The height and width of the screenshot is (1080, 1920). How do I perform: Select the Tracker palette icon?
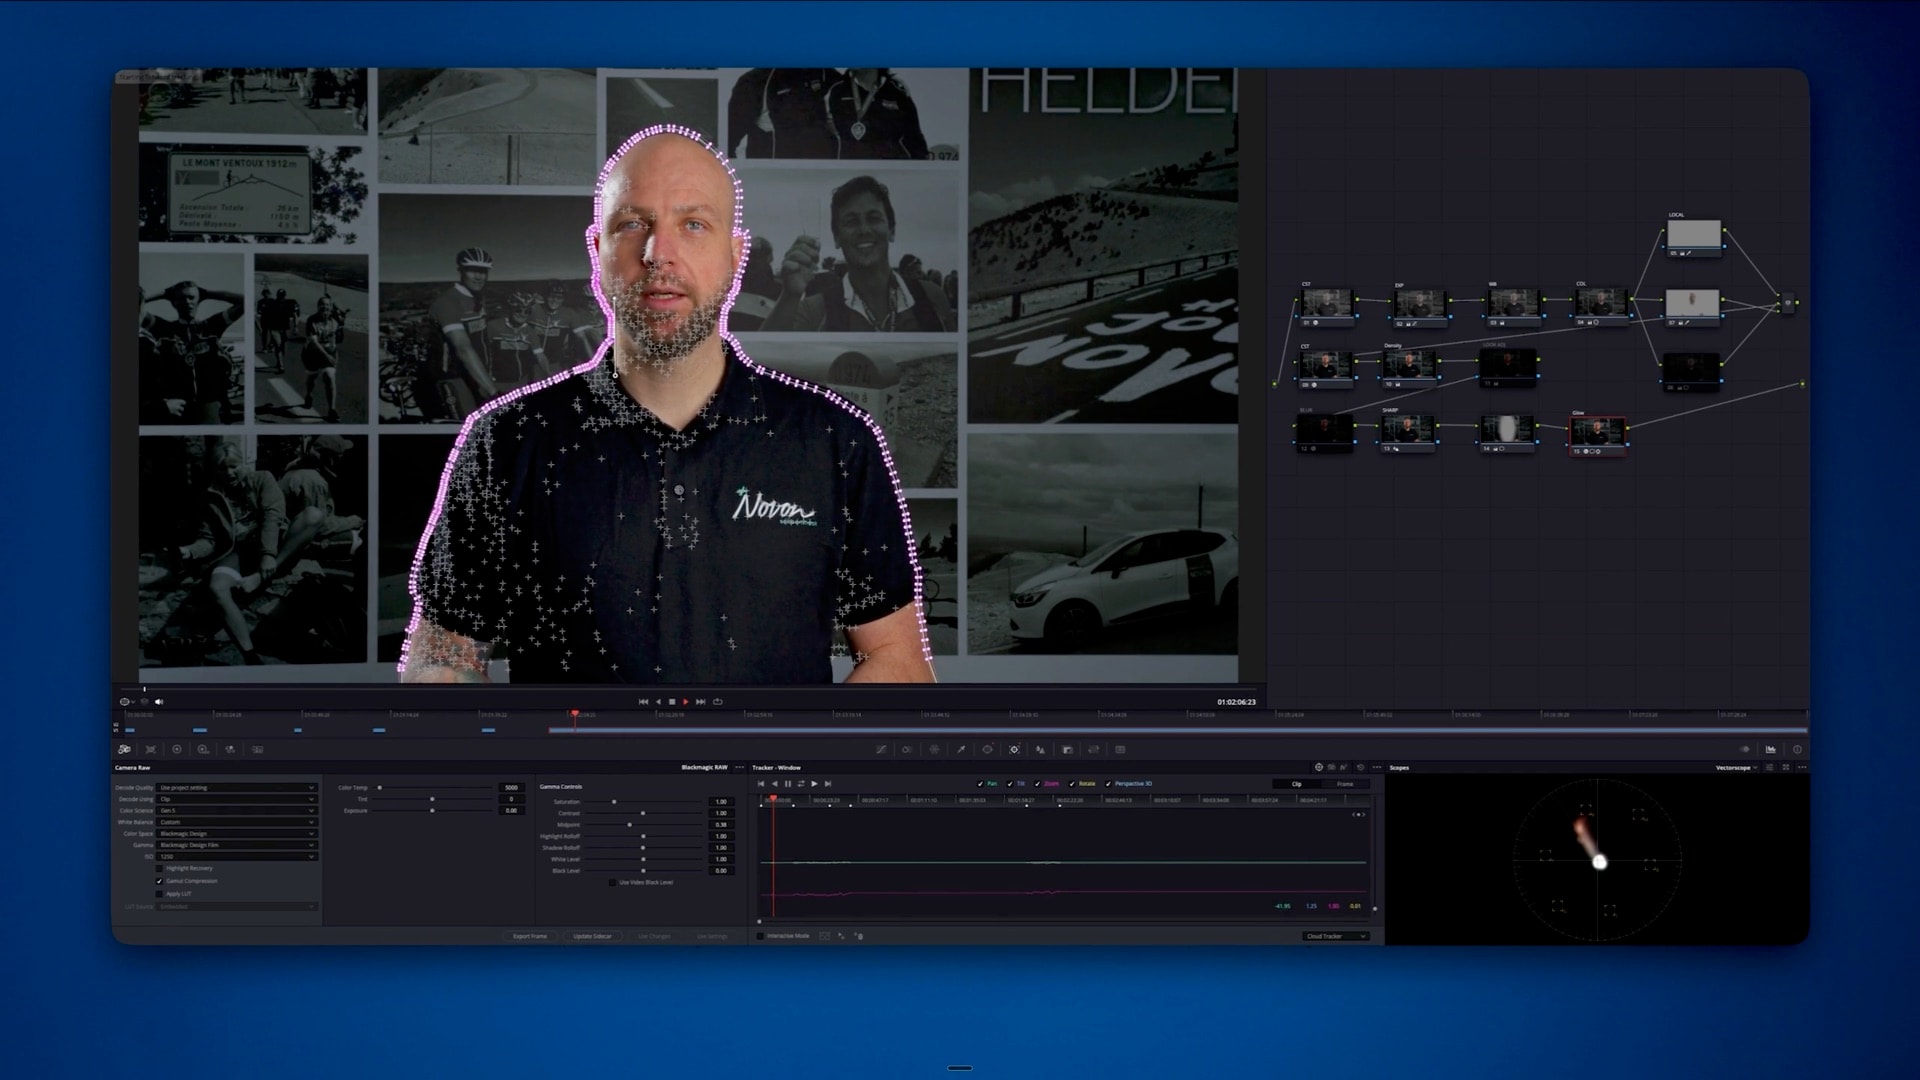click(1014, 749)
